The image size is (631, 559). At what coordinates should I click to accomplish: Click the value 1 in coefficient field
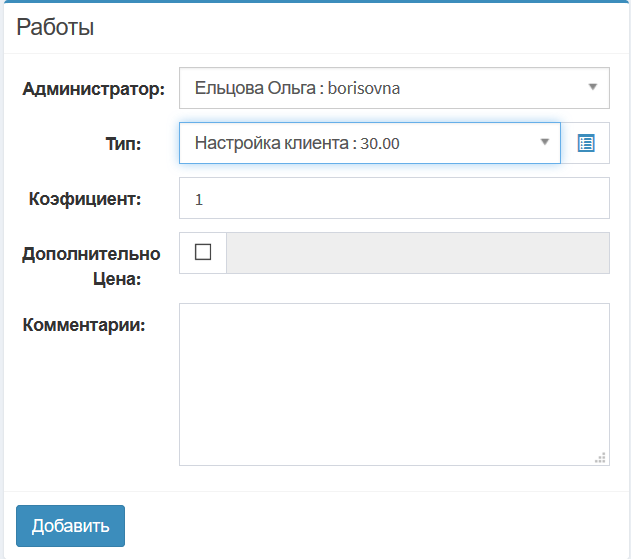coord(199,200)
